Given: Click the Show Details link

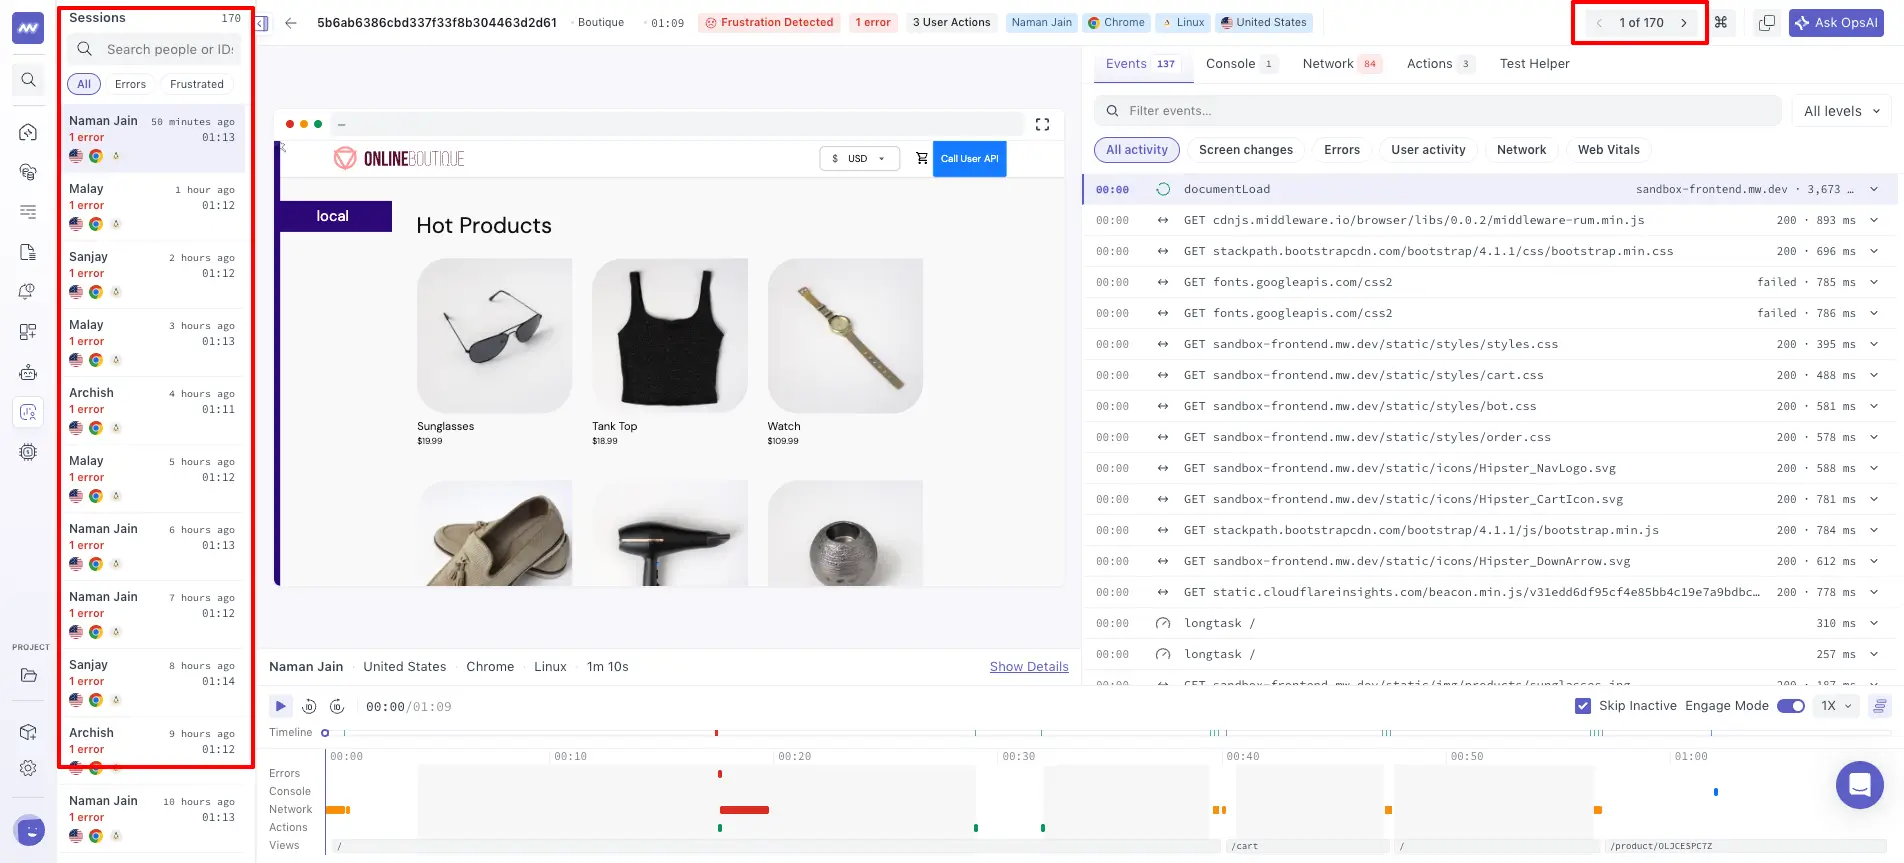Looking at the screenshot, I should pyautogui.click(x=1029, y=667).
